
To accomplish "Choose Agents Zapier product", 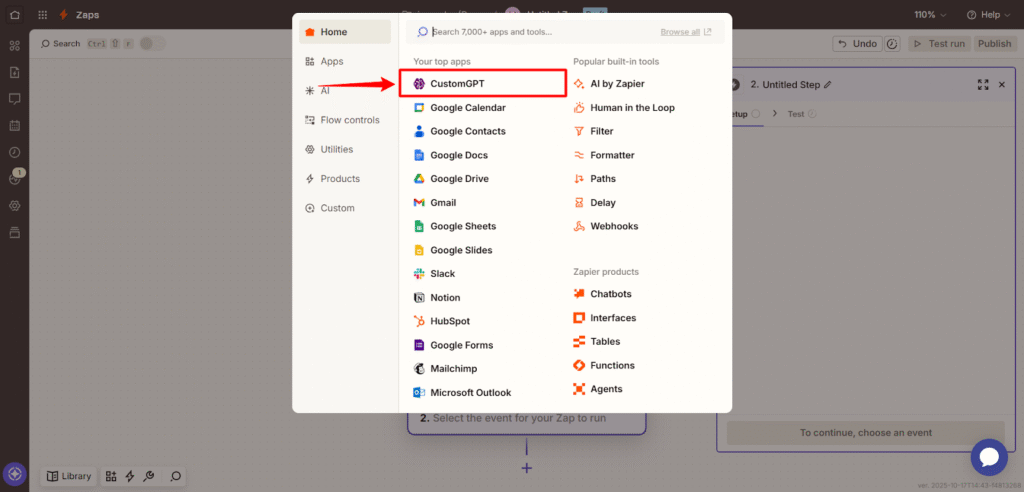I will 598,389.
